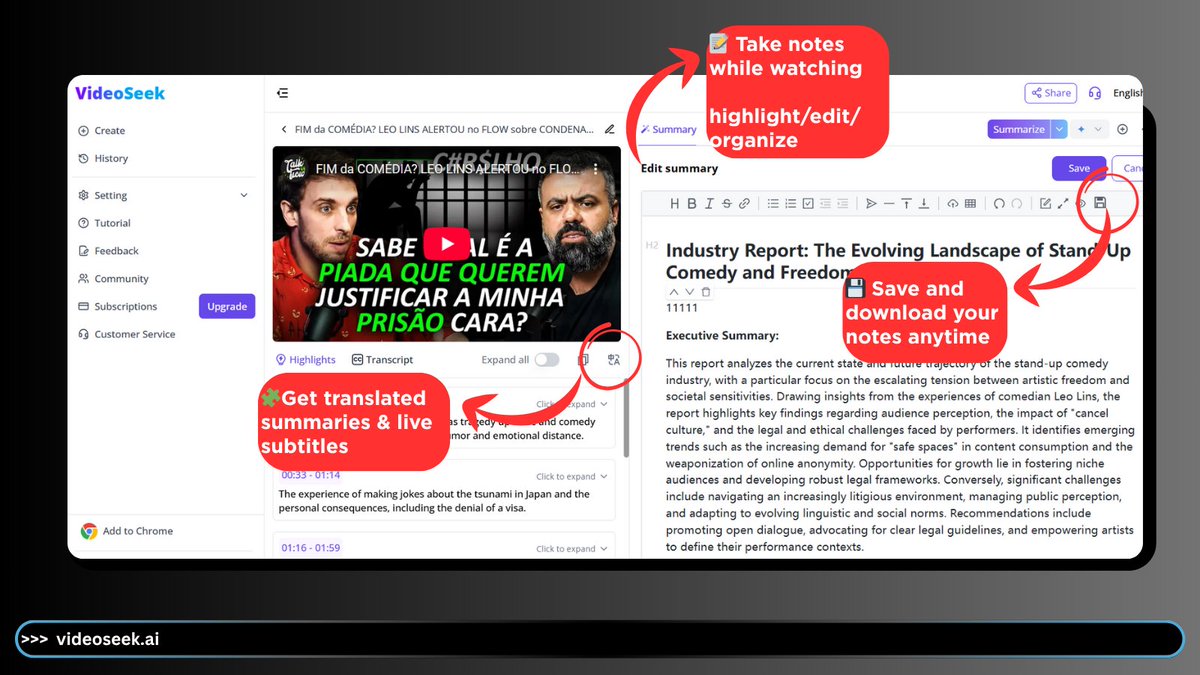This screenshot has width=1200, height=675.
Task: Open the AI sparkle dropdown
Action: (x=1090, y=129)
